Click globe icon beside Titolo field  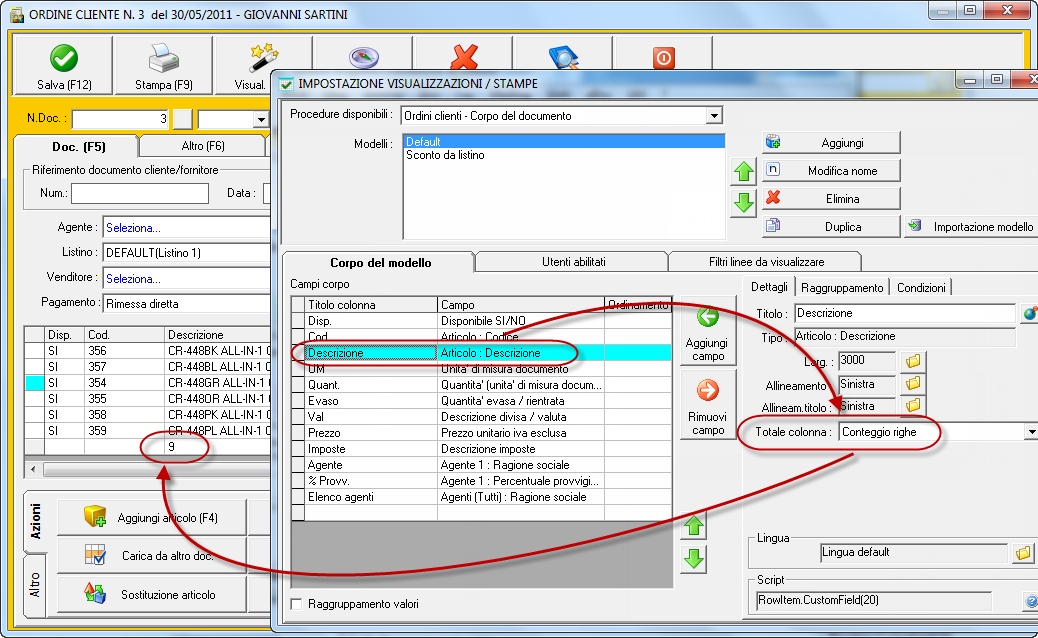point(1029,314)
